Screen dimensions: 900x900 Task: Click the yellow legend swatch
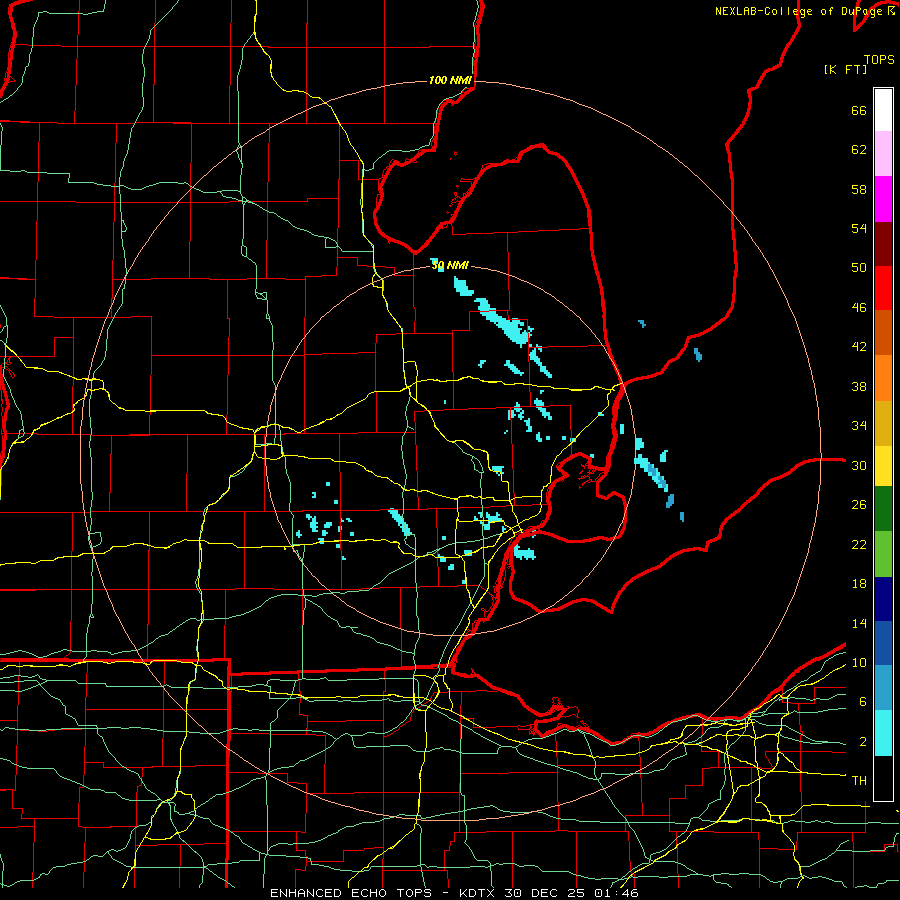point(883,466)
